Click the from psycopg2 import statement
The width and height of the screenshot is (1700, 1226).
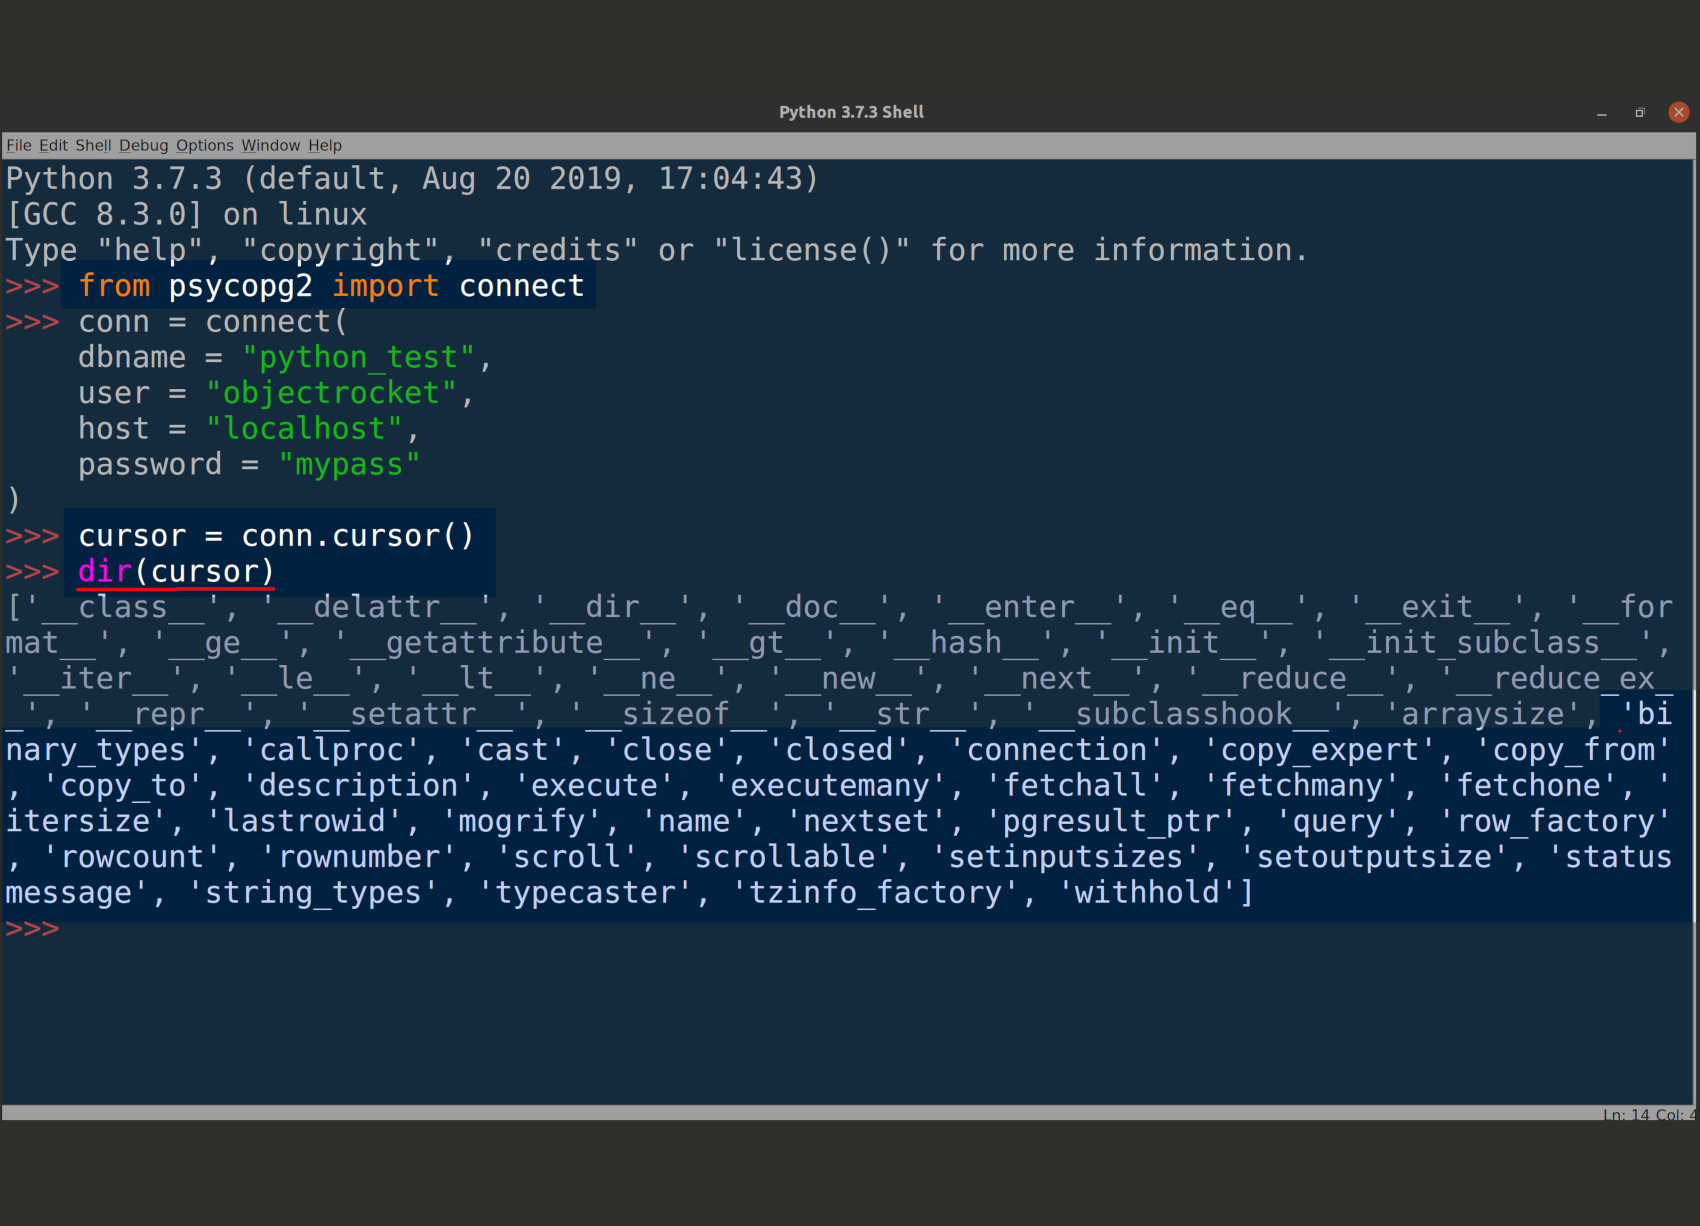click(330, 285)
